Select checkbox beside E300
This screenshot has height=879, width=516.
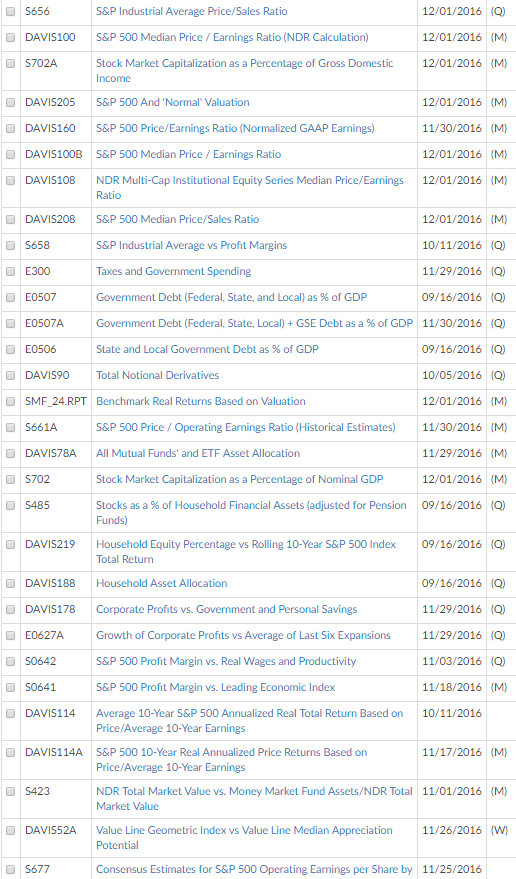coord(10,272)
